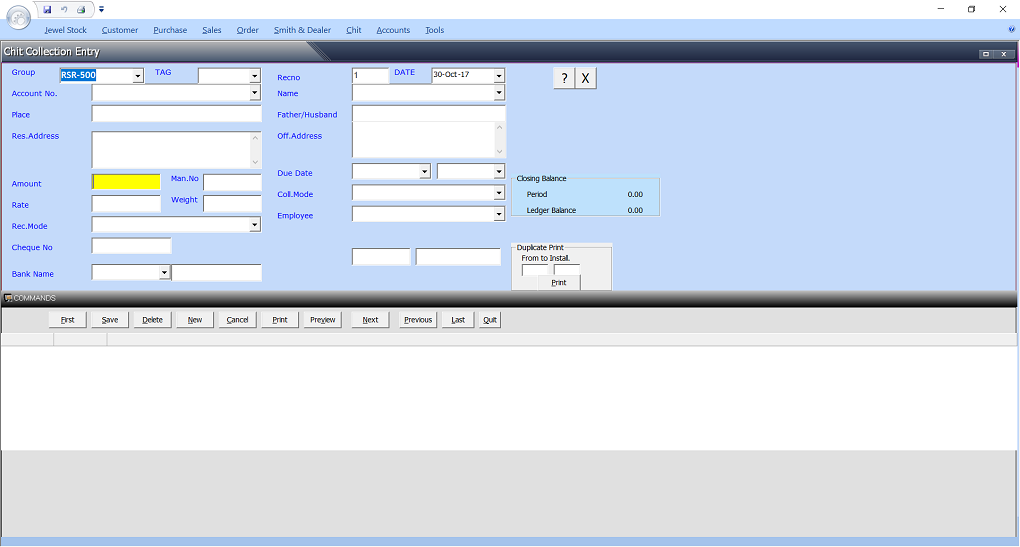Viewport: 1020px width, 547px height.
Task: Click the X button beside the question mark
Action: pos(586,79)
